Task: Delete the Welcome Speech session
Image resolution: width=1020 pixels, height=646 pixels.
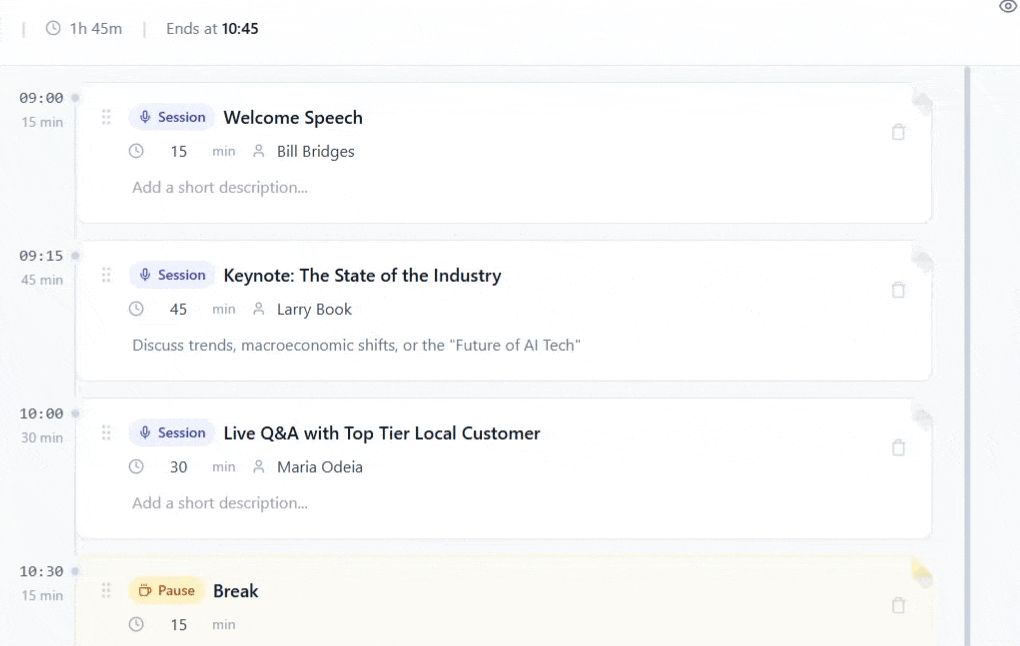Action: (x=898, y=132)
